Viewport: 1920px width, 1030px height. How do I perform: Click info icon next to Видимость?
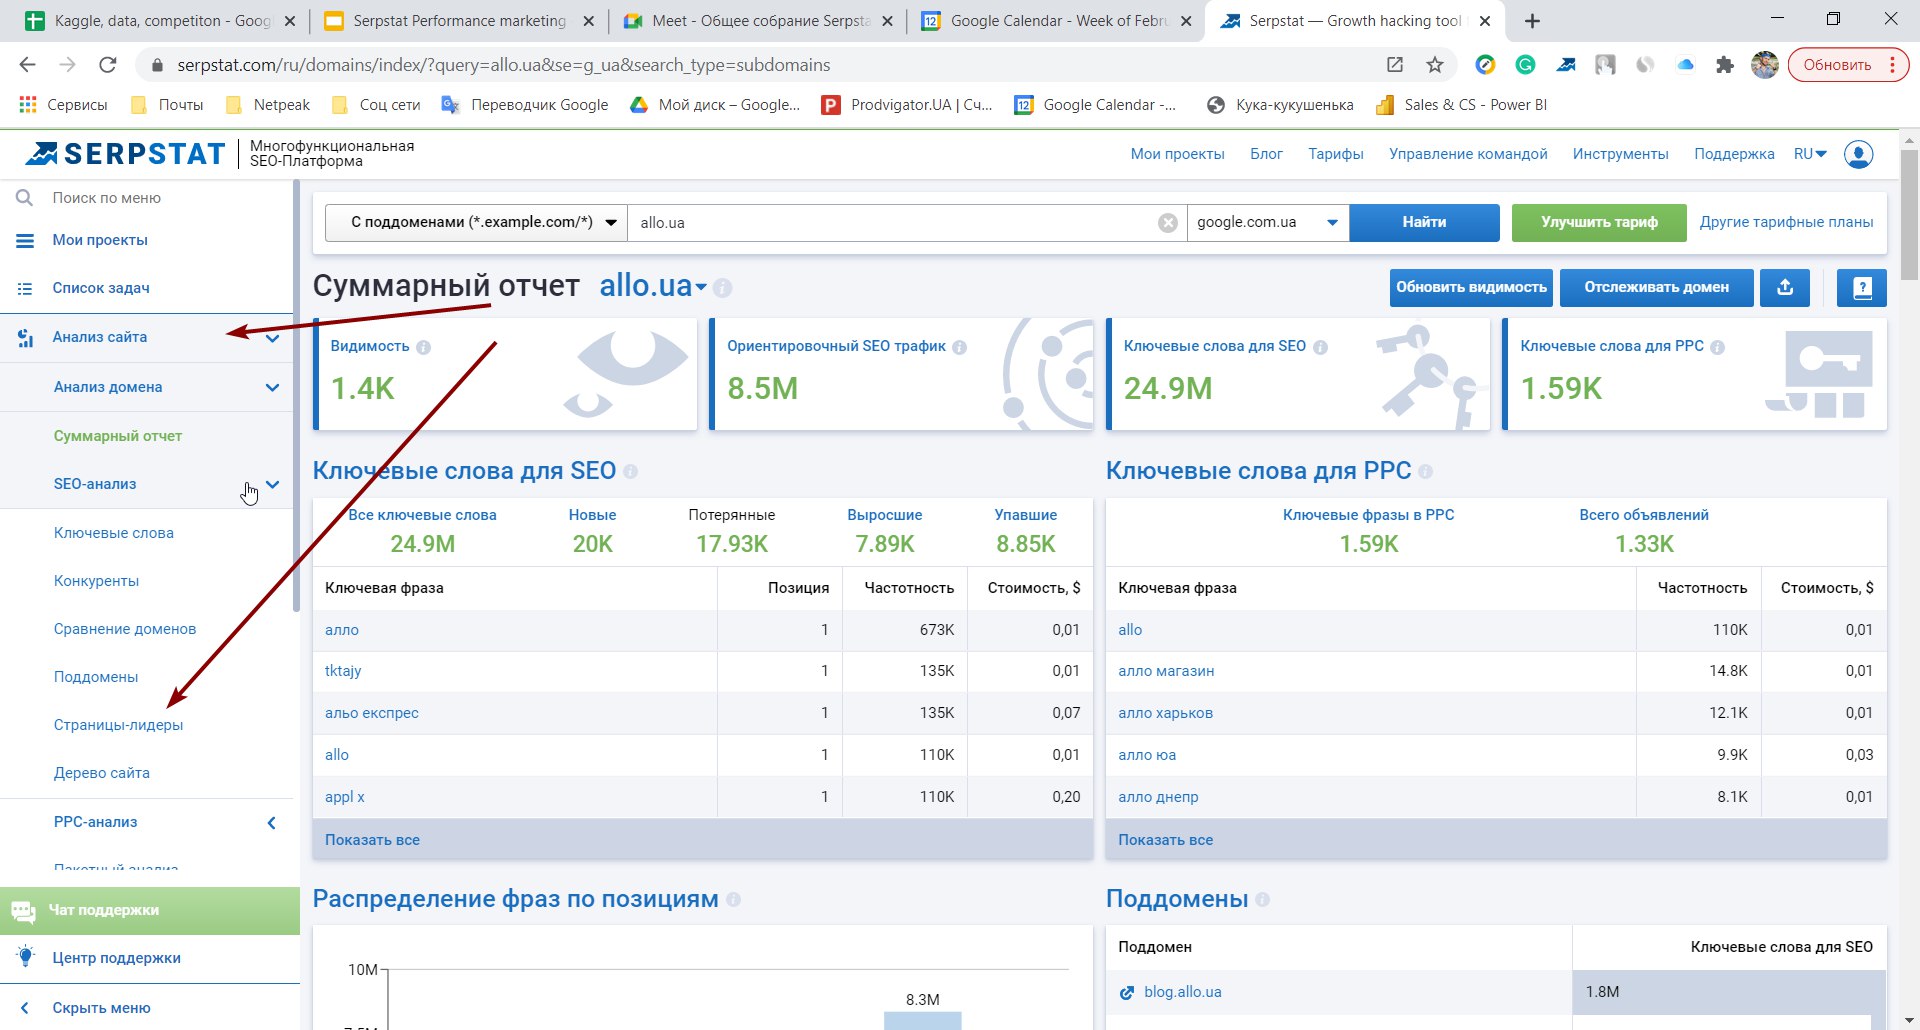tap(423, 347)
